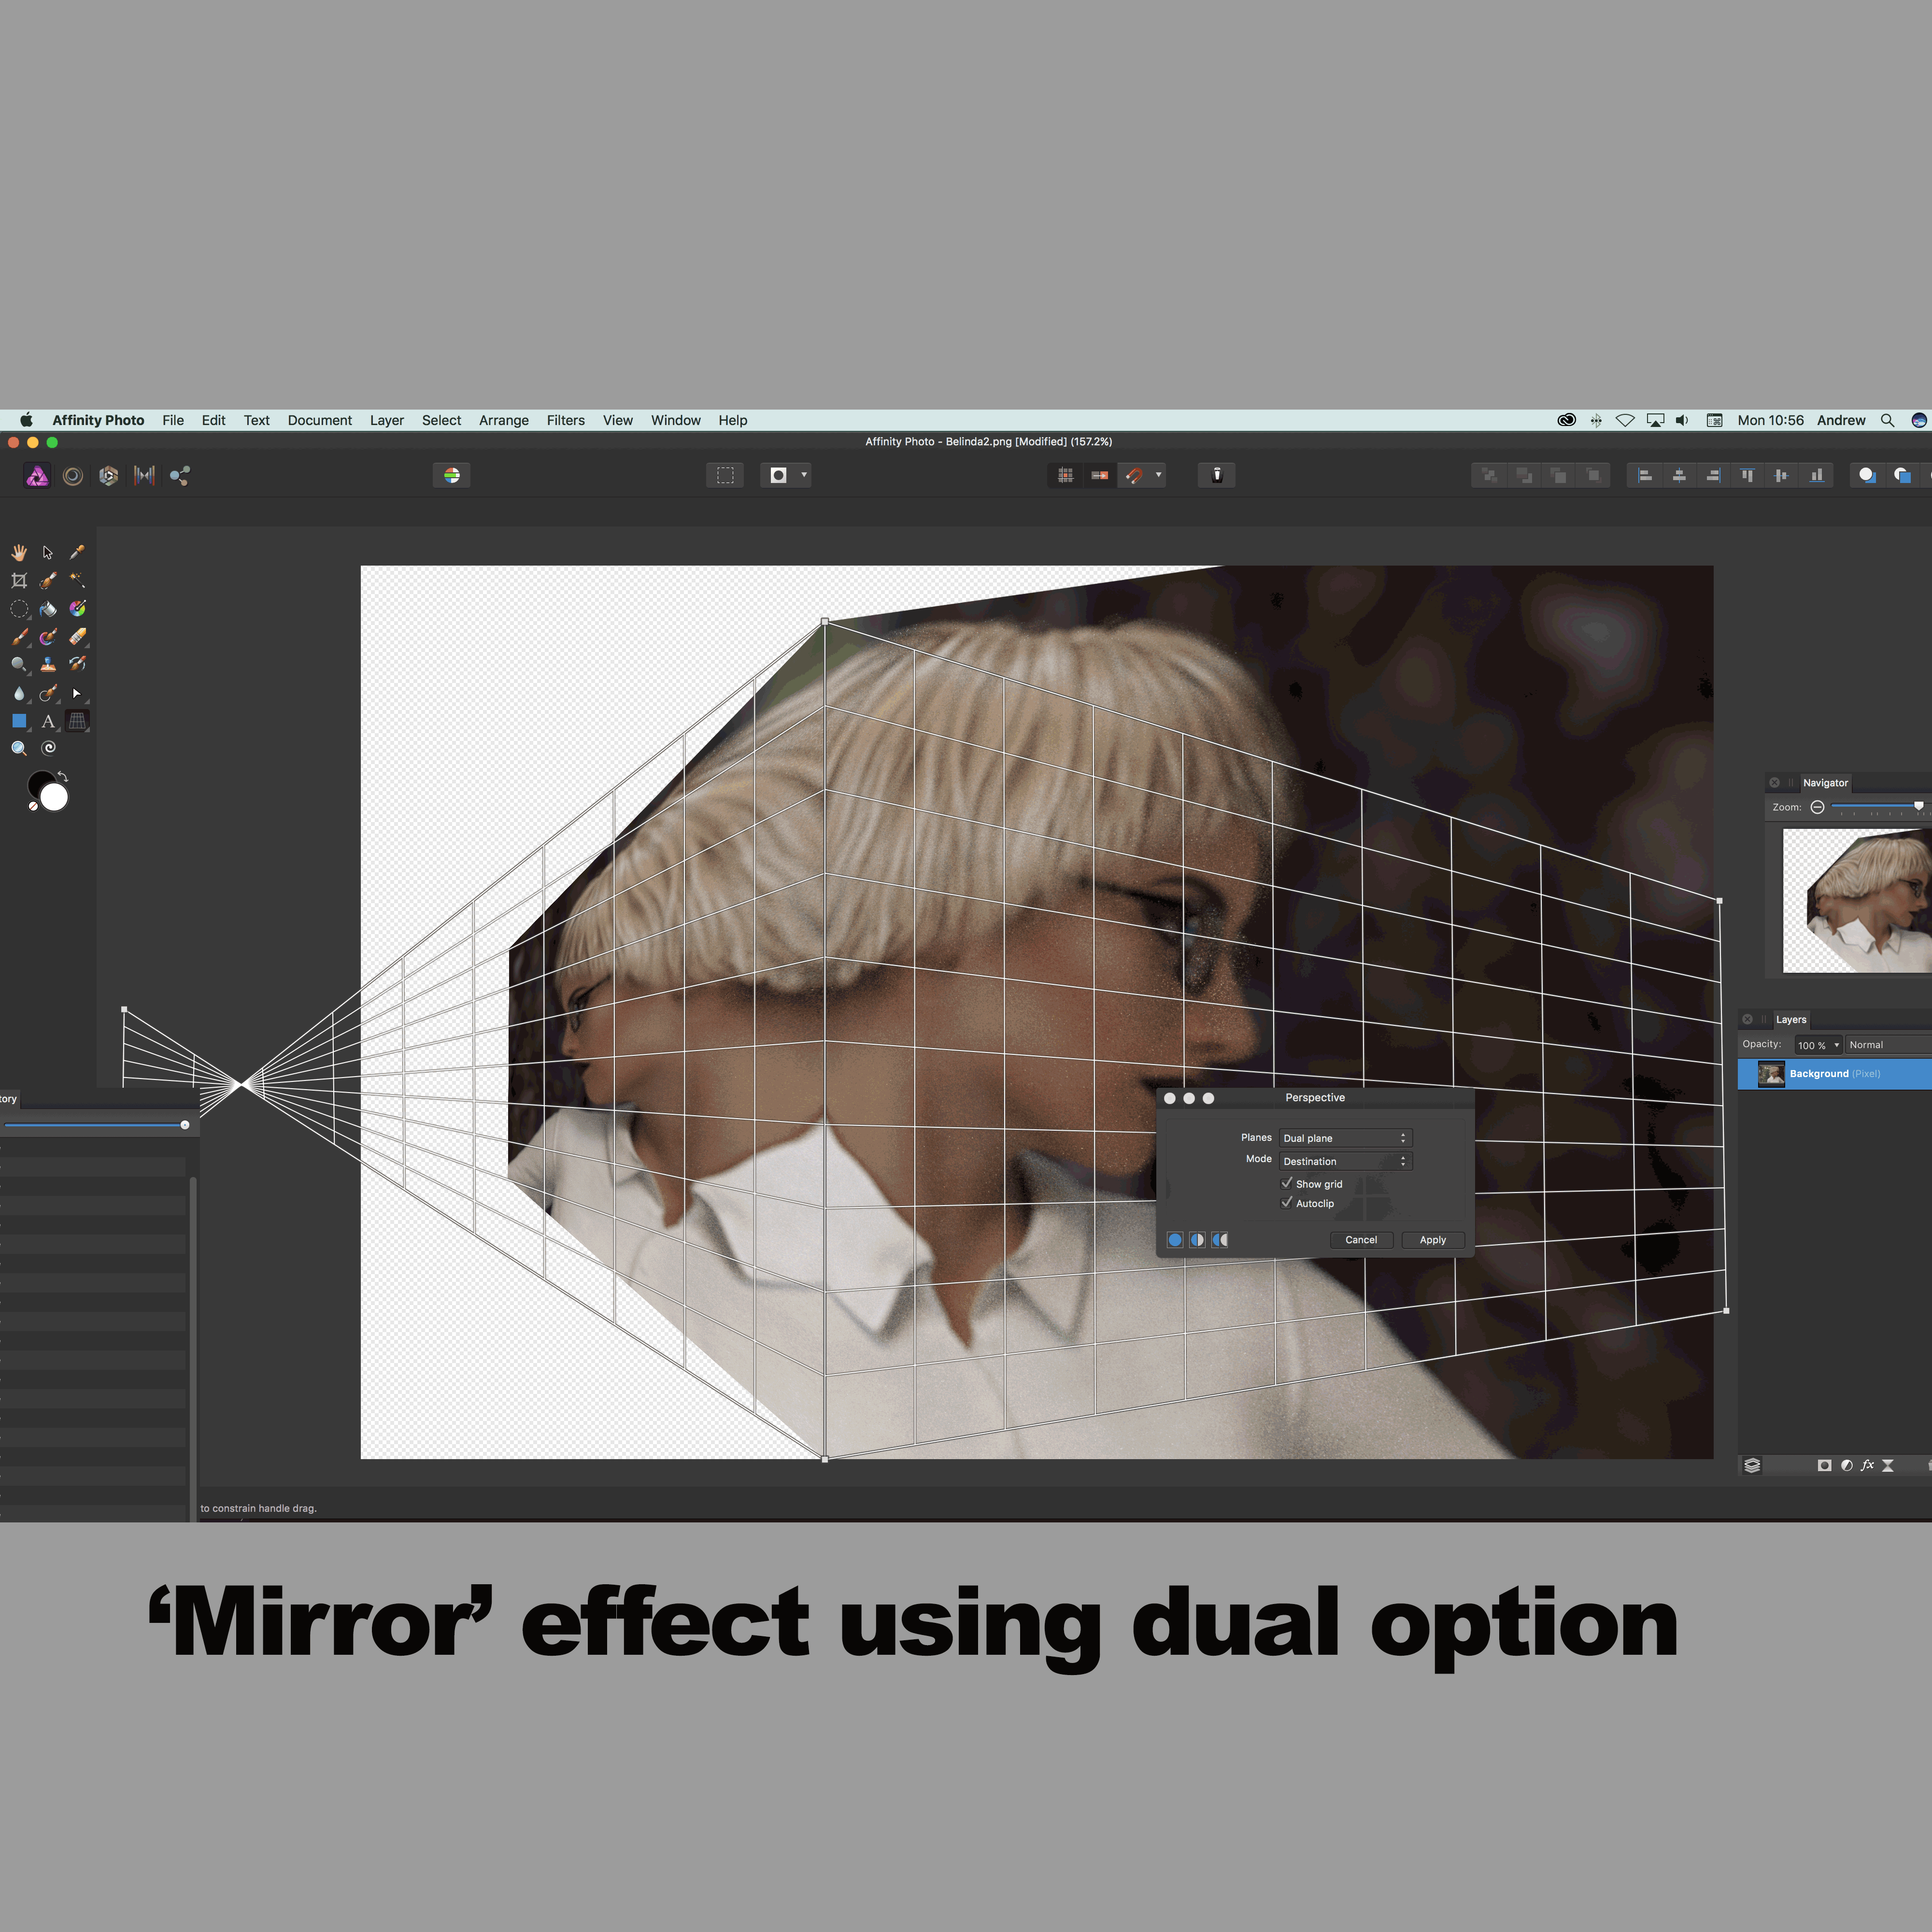Click the Layer Effects fx button
This screenshot has width=1932, height=1932.
point(1867,1465)
